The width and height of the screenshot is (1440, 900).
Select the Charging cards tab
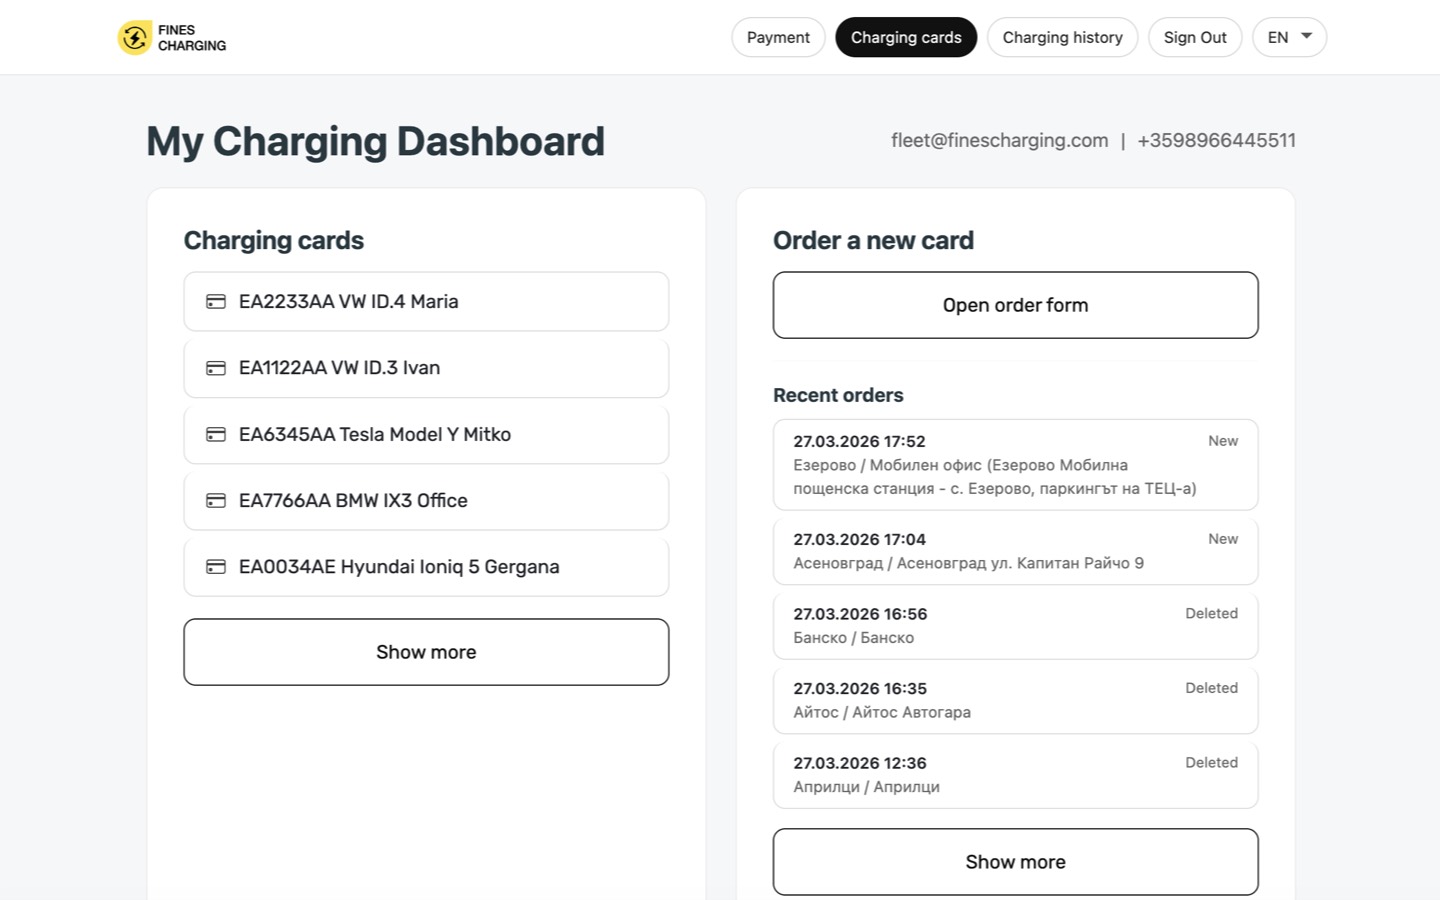pos(906,37)
